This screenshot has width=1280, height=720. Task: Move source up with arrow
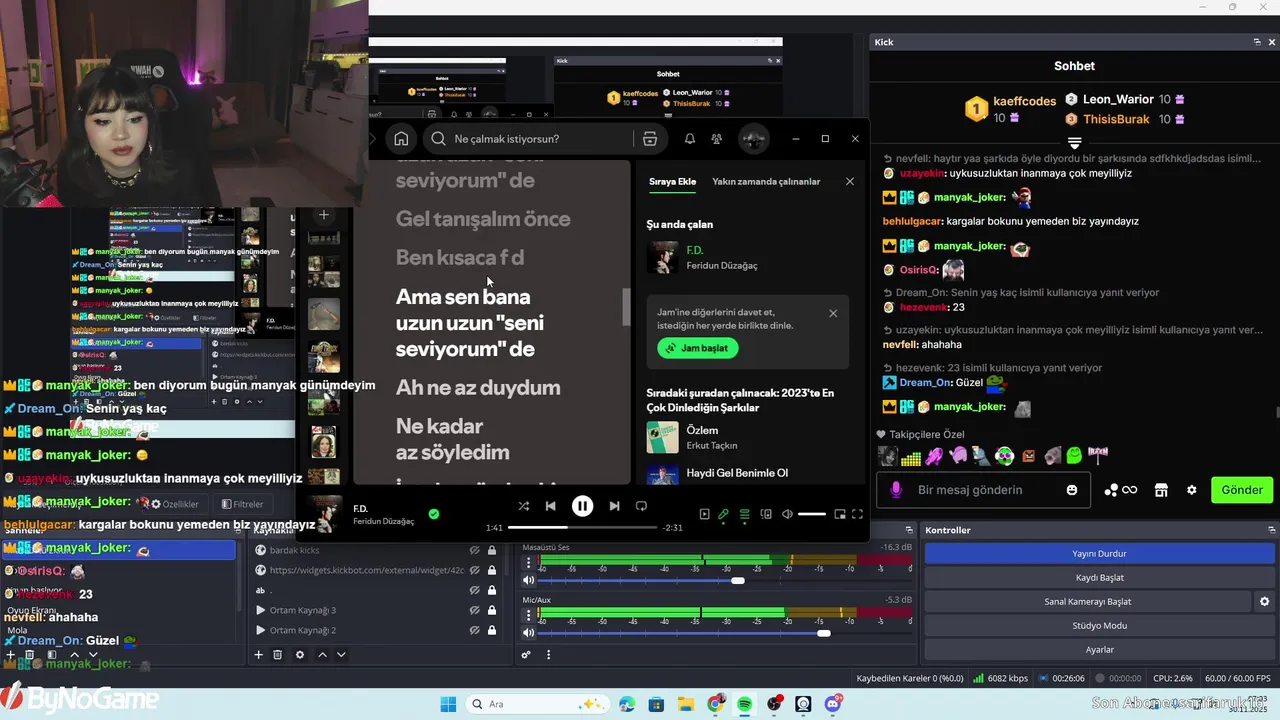pyautogui.click(x=322, y=655)
